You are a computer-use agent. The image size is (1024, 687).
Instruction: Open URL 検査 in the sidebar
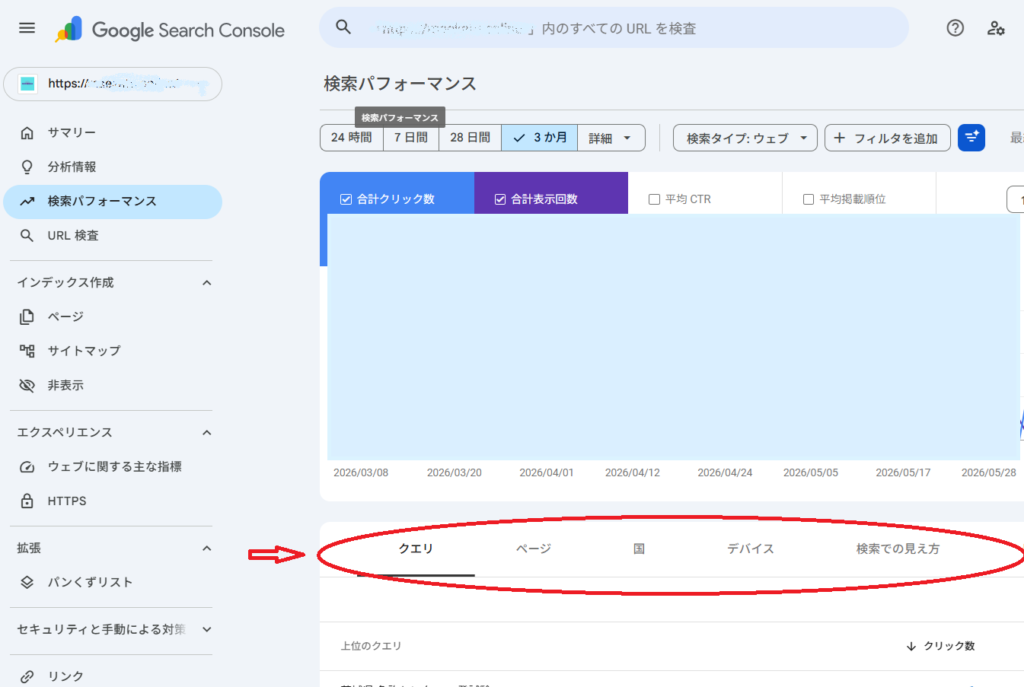click(113, 235)
